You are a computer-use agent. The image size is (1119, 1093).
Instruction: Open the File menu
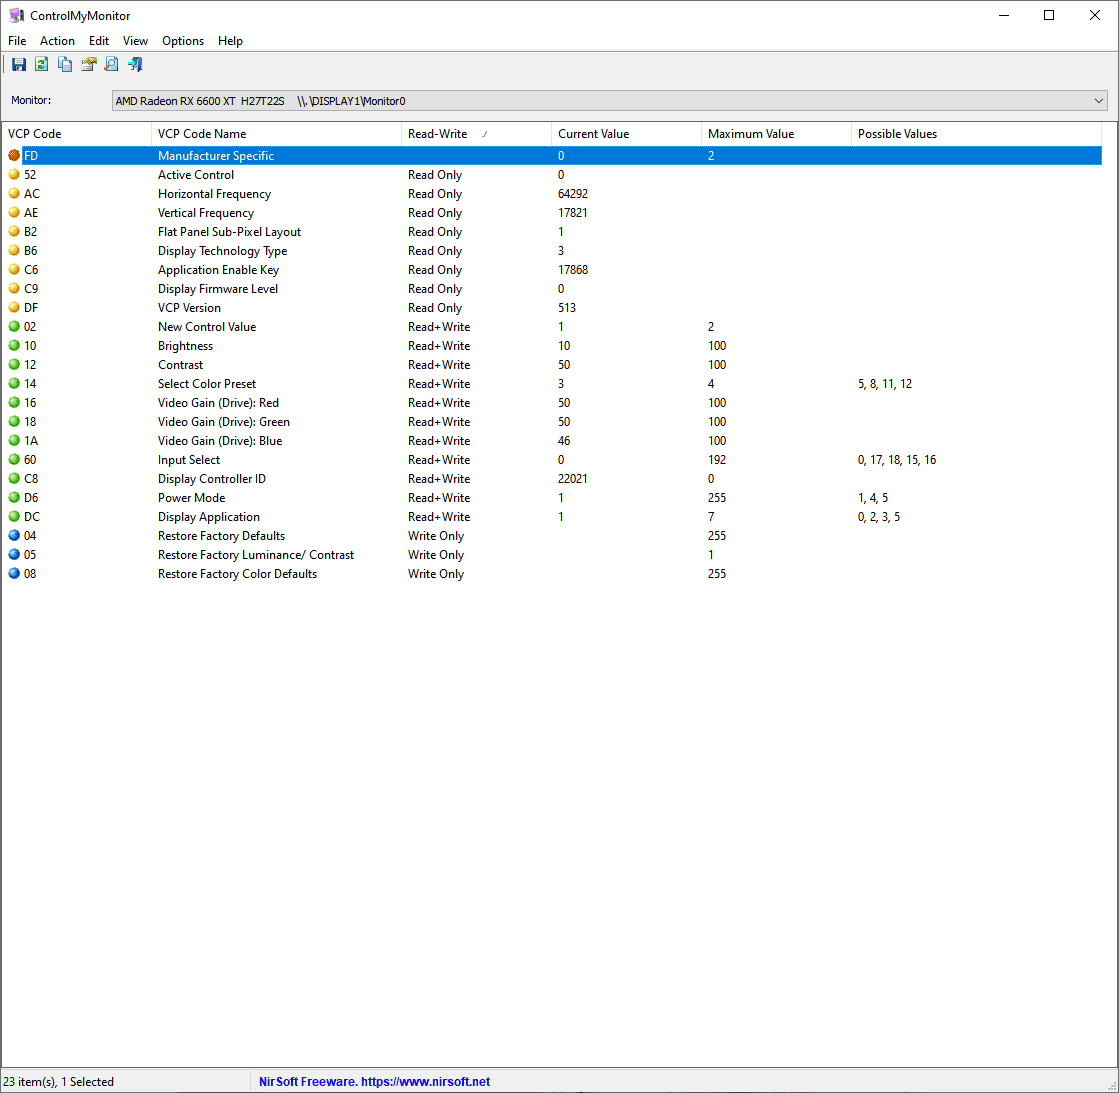pyautogui.click(x=17, y=41)
